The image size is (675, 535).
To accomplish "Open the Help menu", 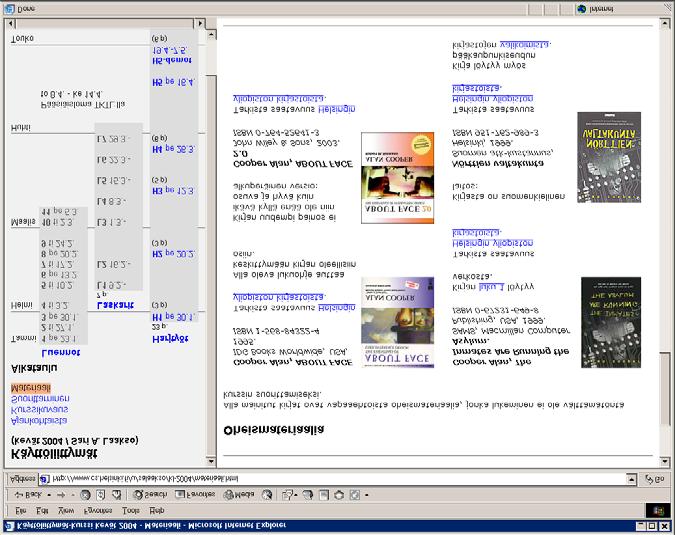I will [156, 510].
